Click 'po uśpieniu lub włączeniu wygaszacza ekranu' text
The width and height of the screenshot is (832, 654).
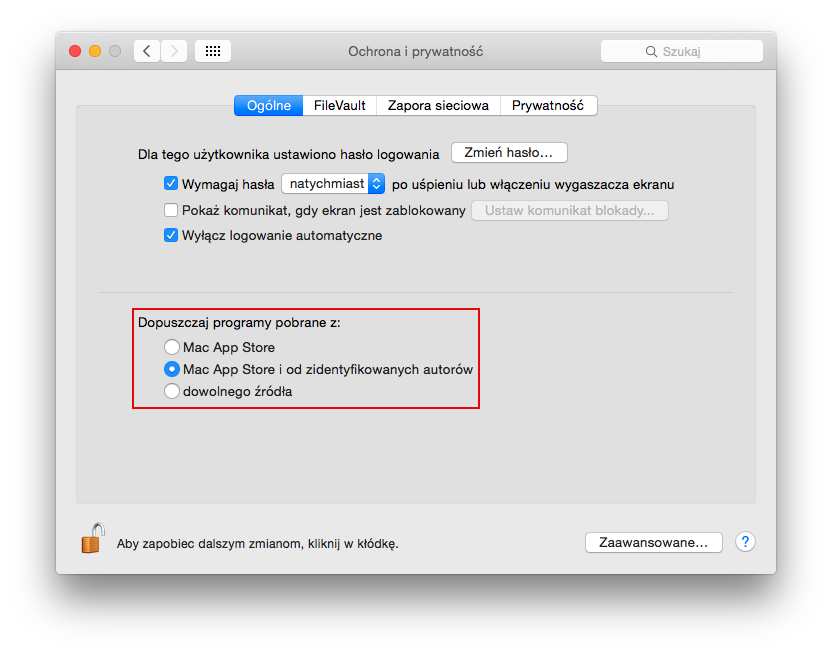[x=533, y=185]
